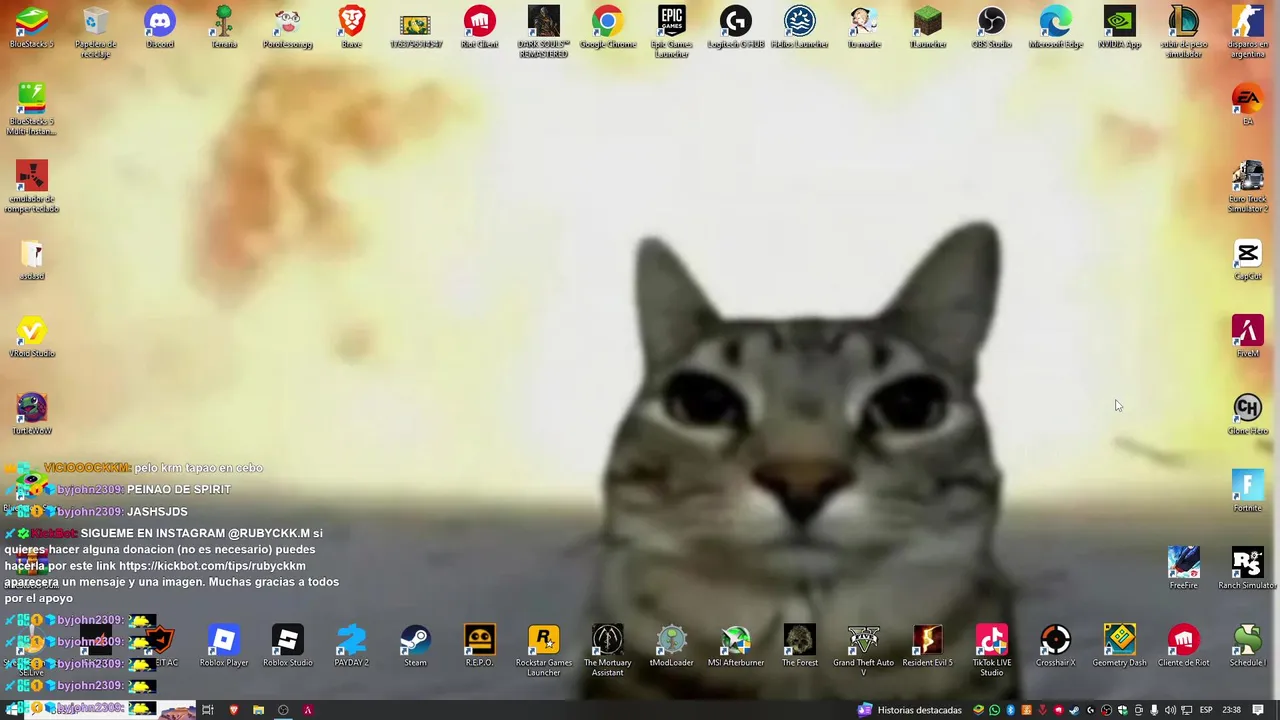Viewport: 1280px width, 720px height.
Task: Open the tModLoader desktop icon
Action: 672,646
